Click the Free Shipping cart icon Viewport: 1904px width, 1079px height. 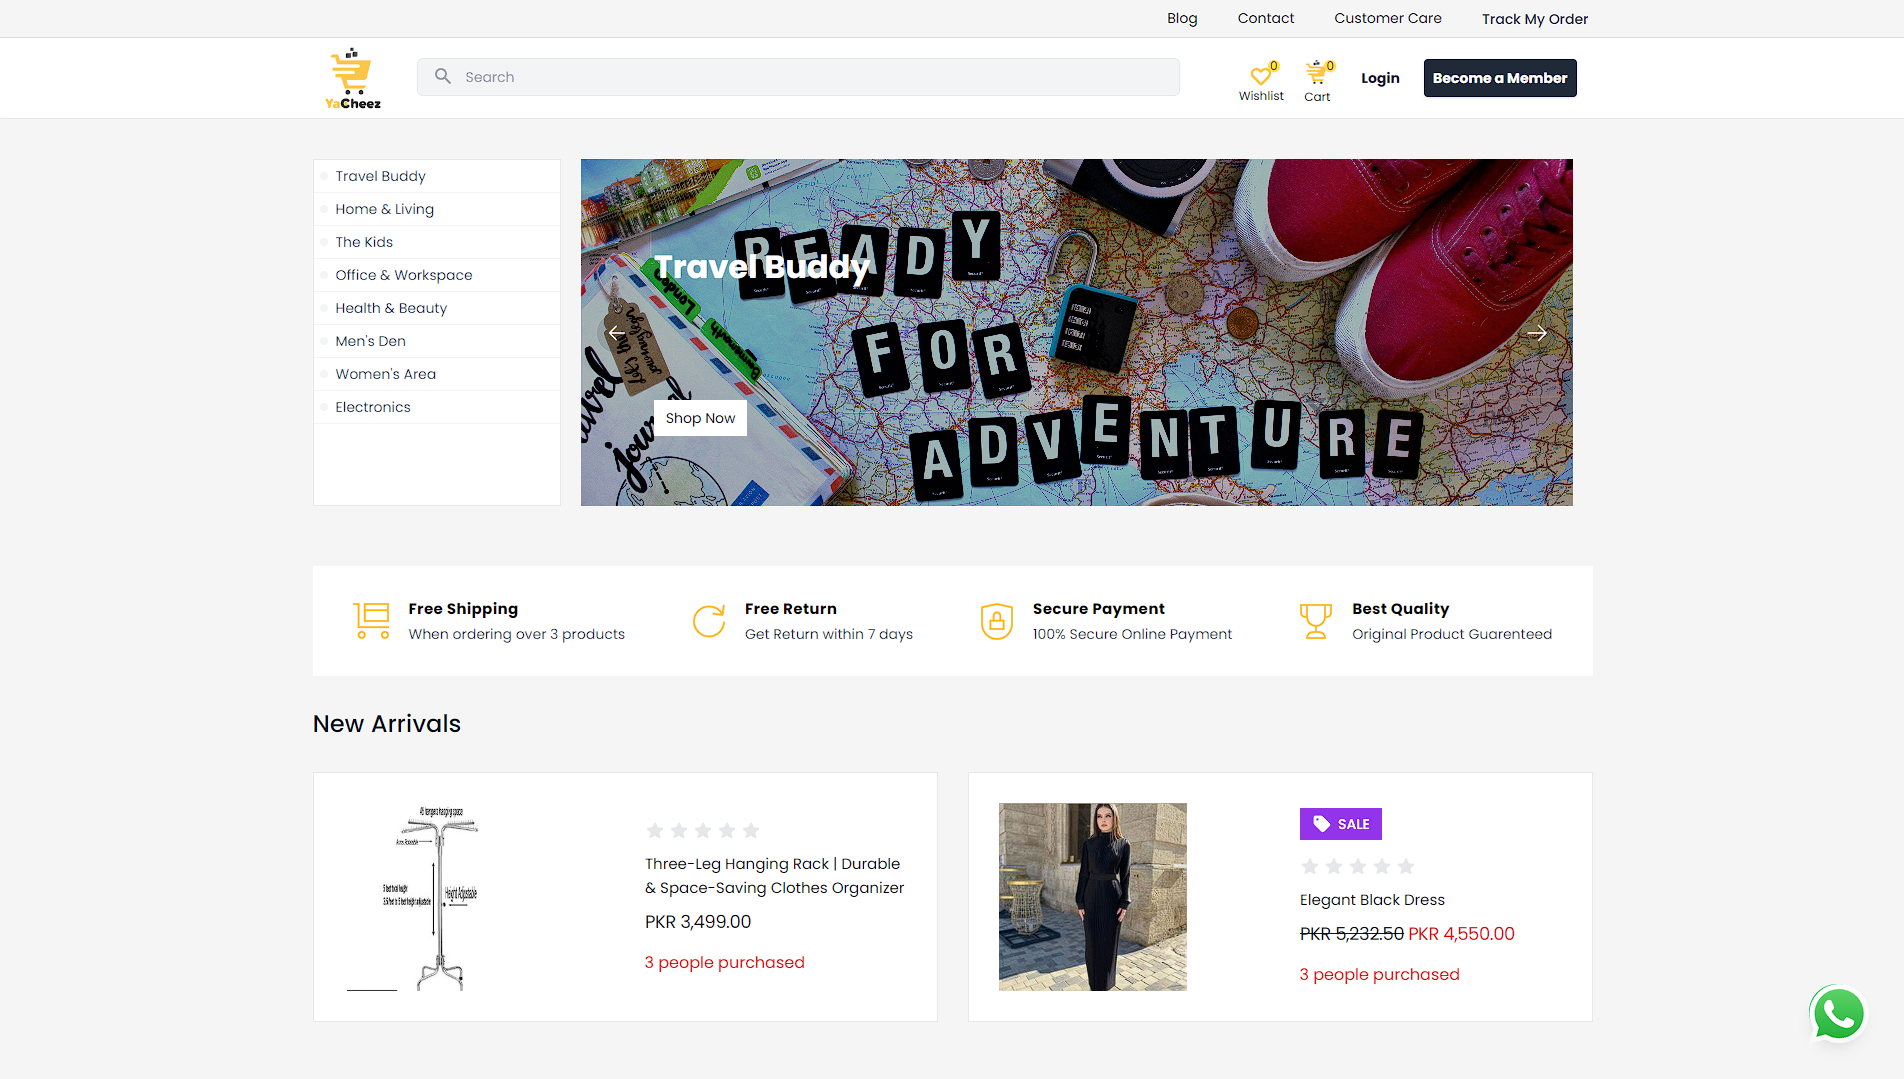(x=372, y=620)
